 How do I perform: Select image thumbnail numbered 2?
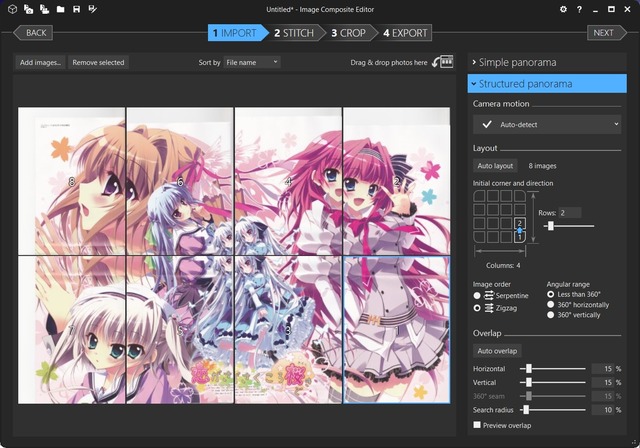tap(397, 182)
